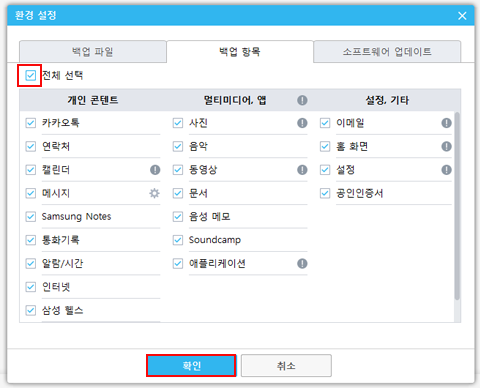The image size is (480, 388).
Task: Click the 전체 선택 label text
Action: click(62, 76)
